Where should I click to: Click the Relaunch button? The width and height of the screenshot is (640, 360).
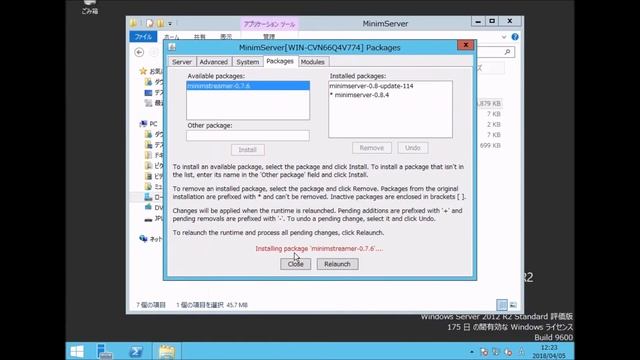coord(338,264)
